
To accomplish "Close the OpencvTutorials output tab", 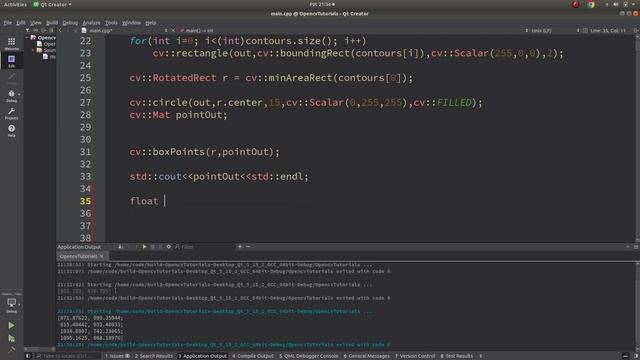I will click(x=102, y=256).
